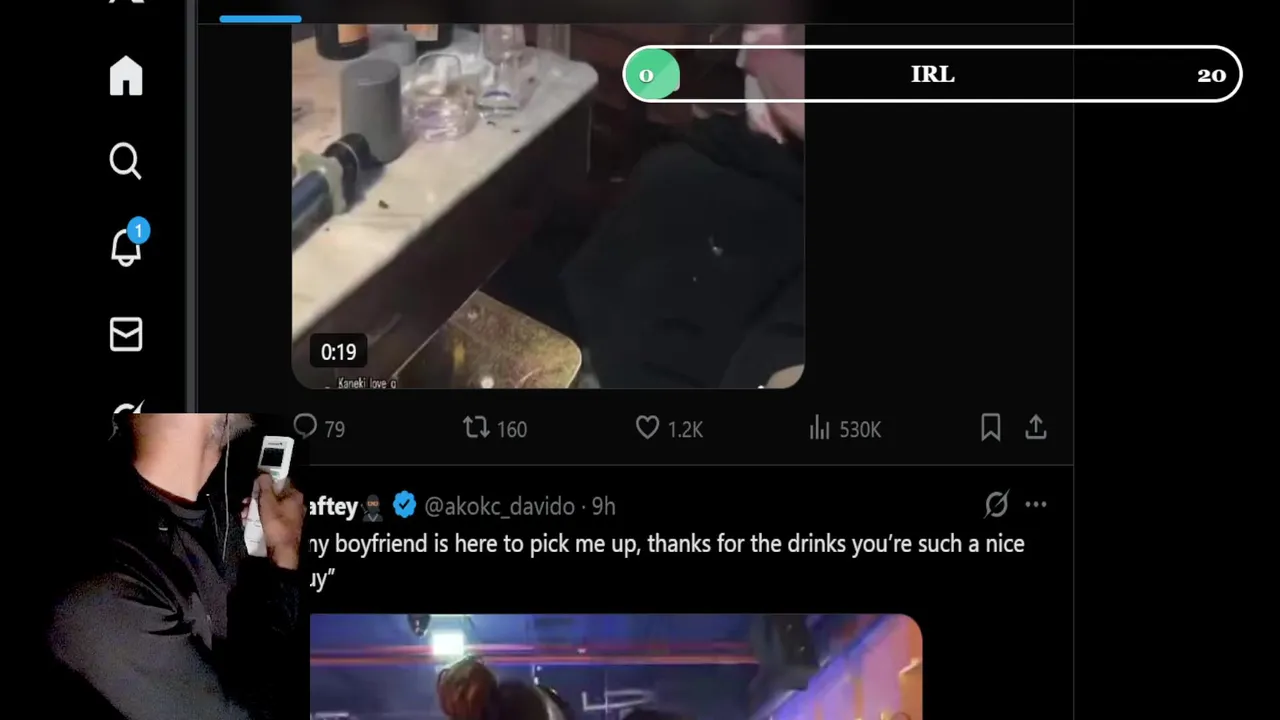The width and height of the screenshot is (1280, 720).
Task: Repost the tweet with 160 reposts
Action: 495,428
